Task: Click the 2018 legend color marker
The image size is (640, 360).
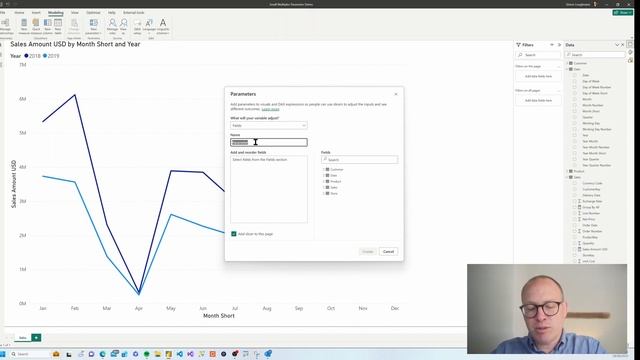Action: 27,56
